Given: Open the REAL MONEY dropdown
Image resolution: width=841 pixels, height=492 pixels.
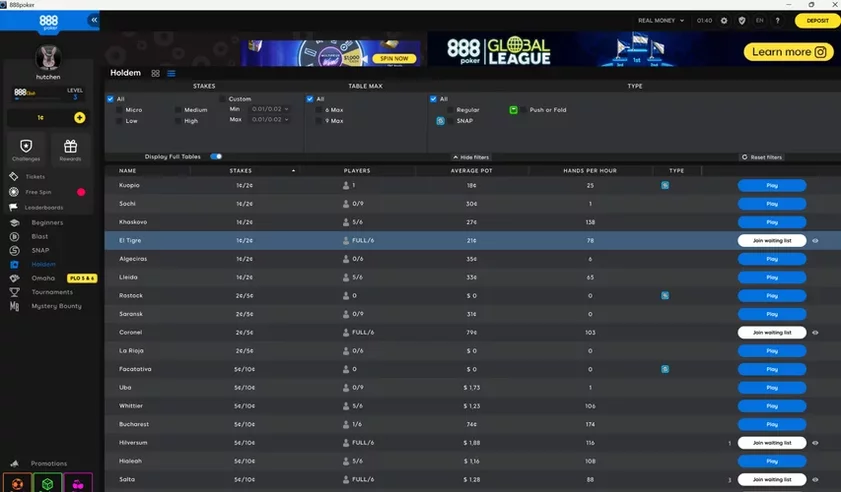Looking at the screenshot, I should pos(661,20).
